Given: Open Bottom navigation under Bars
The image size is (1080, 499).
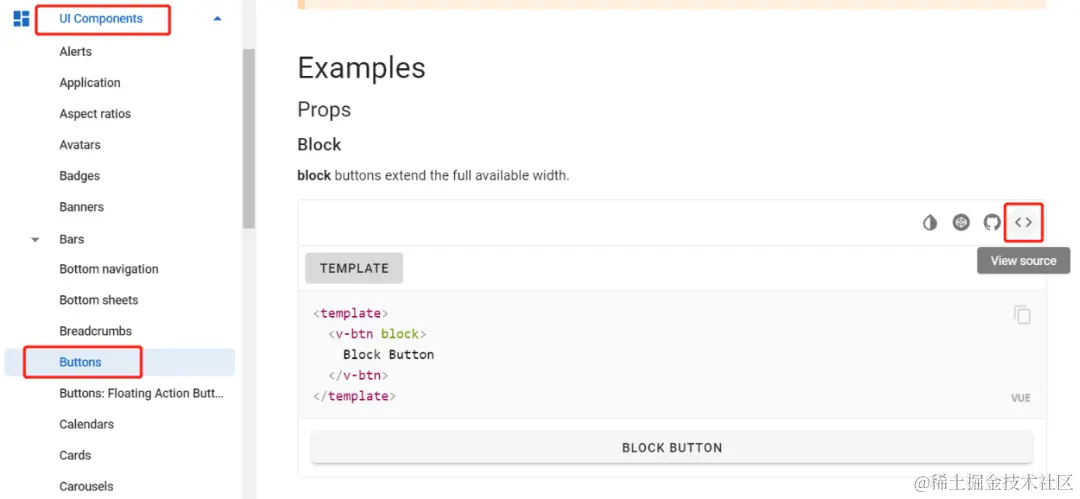Looking at the screenshot, I should 109,269.
